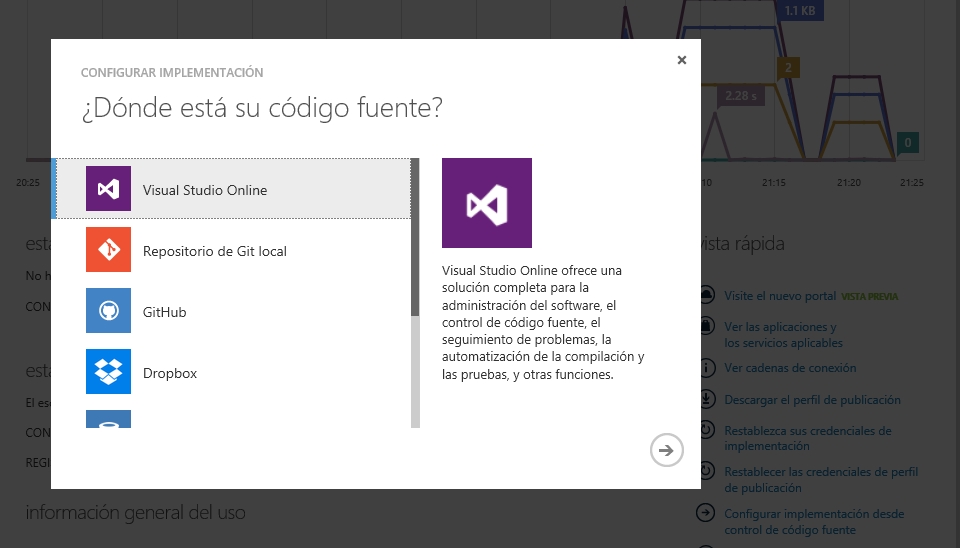960x548 pixels.
Task: Open 'Ver las aplicaciones y los servicios aplicables'
Action: (x=784, y=335)
